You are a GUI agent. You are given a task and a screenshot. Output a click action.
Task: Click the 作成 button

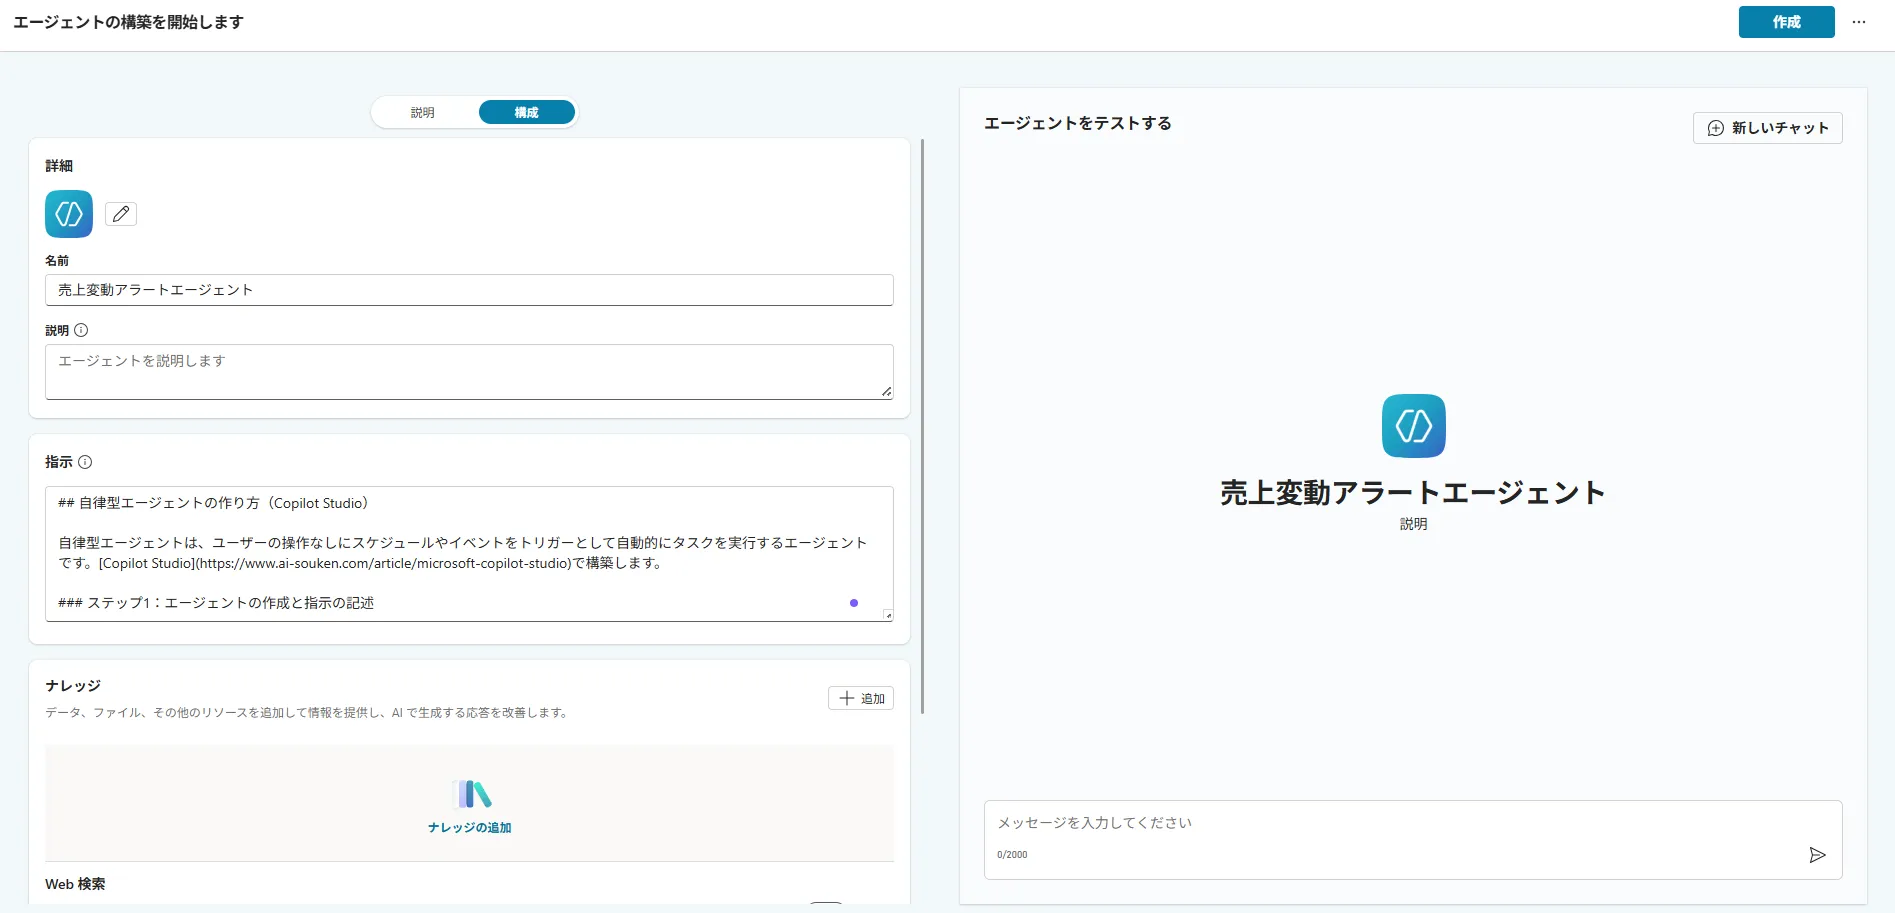pyautogui.click(x=1786, y=22)
